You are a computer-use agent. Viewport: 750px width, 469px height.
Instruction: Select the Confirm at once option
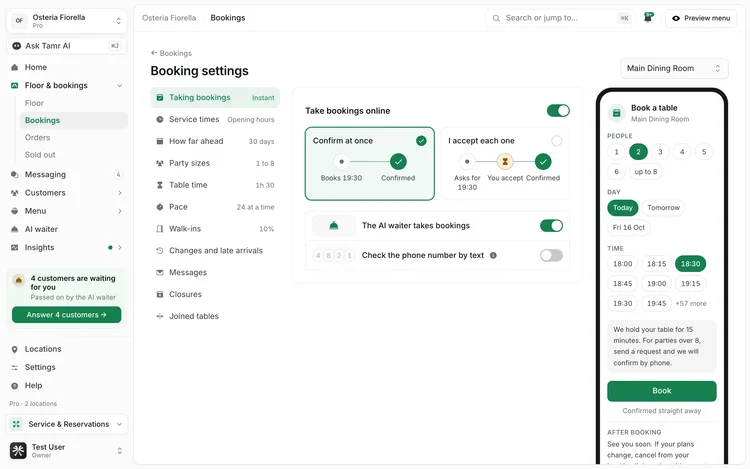tap(370, 164)
